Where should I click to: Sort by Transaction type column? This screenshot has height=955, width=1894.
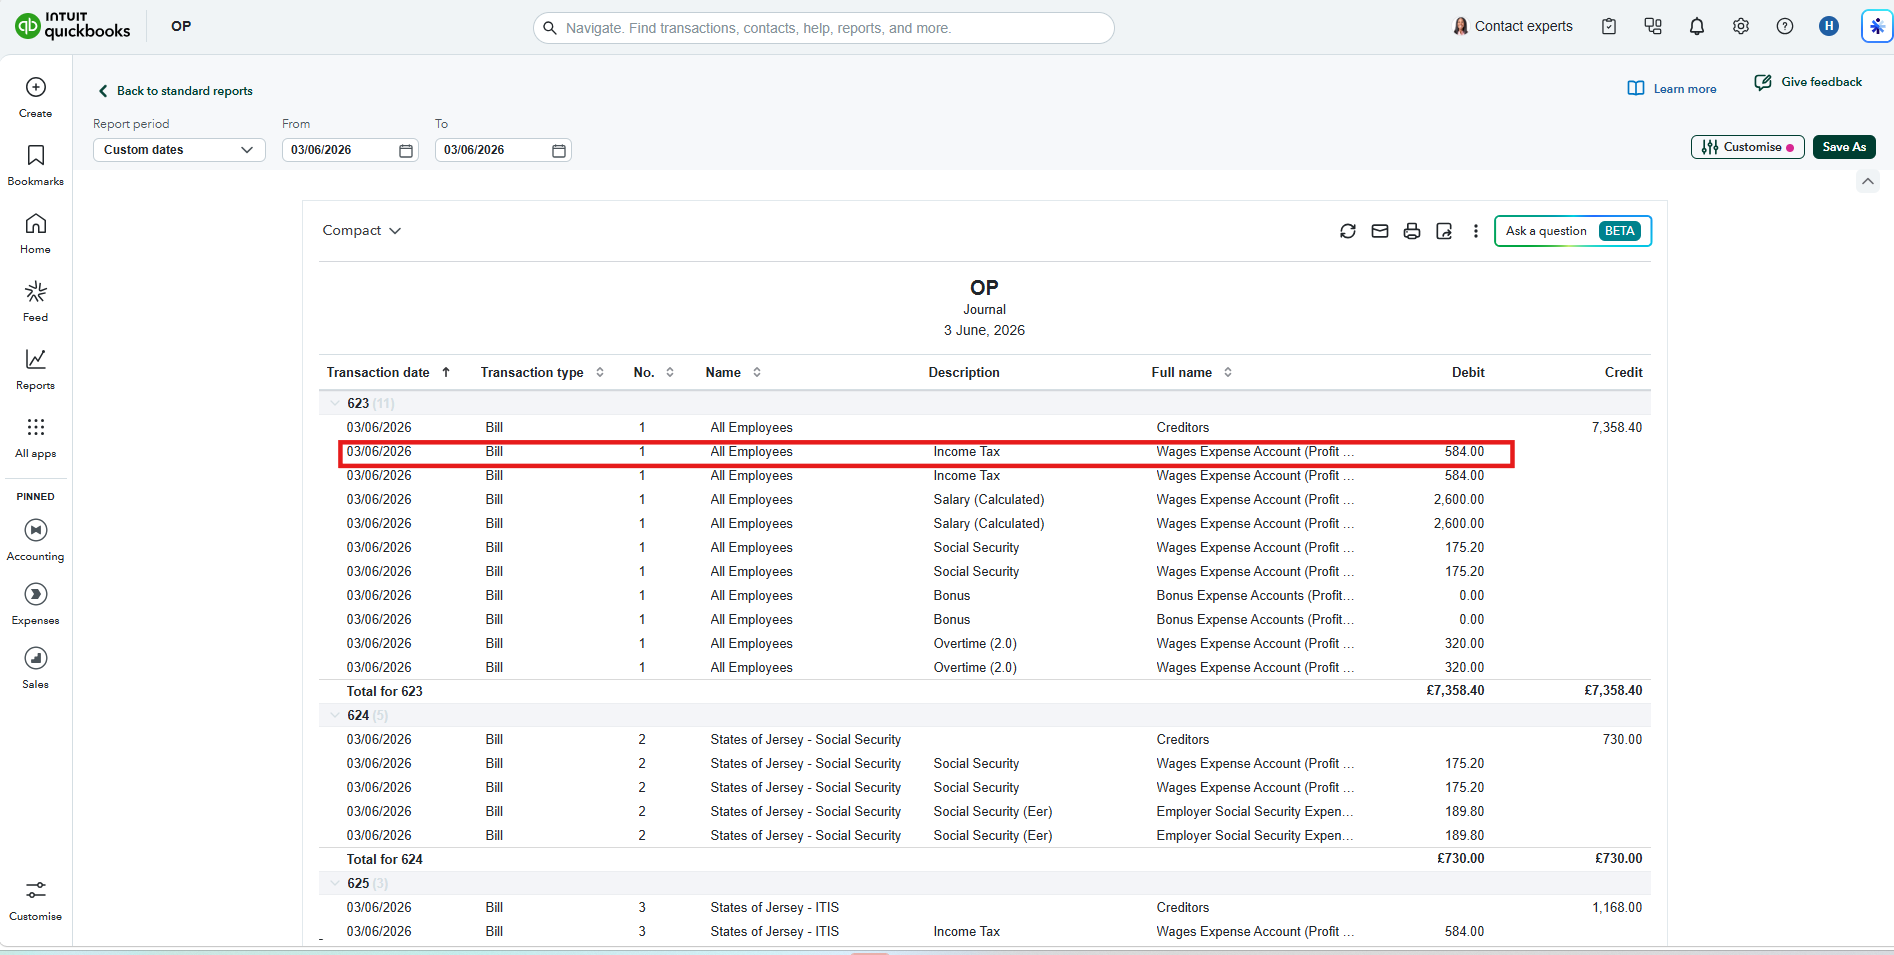pyautogui.click(x=542, y=372)
